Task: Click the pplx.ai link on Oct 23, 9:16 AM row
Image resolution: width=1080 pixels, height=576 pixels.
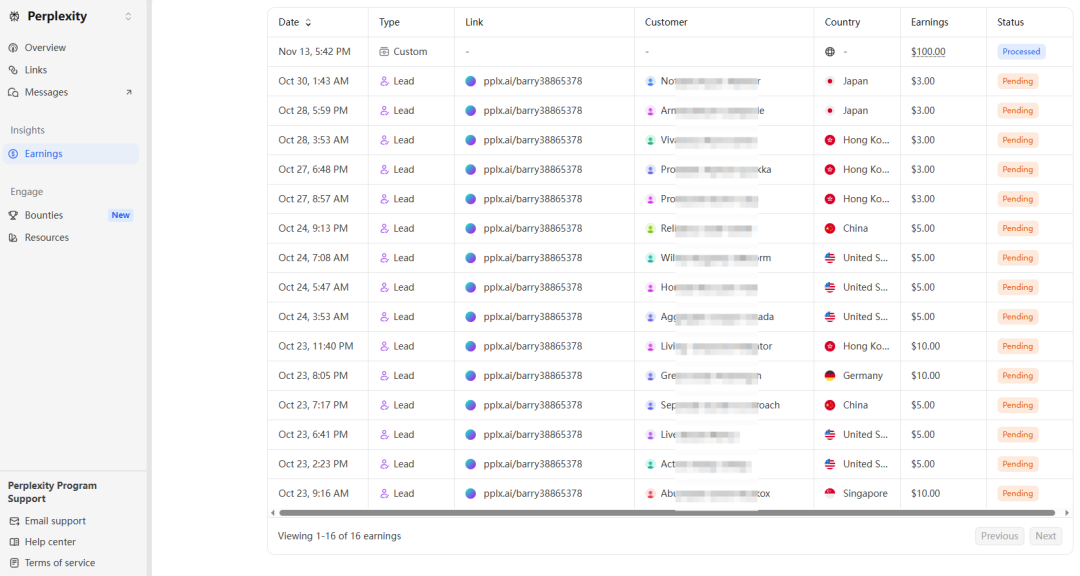Action: click(532, 493)
